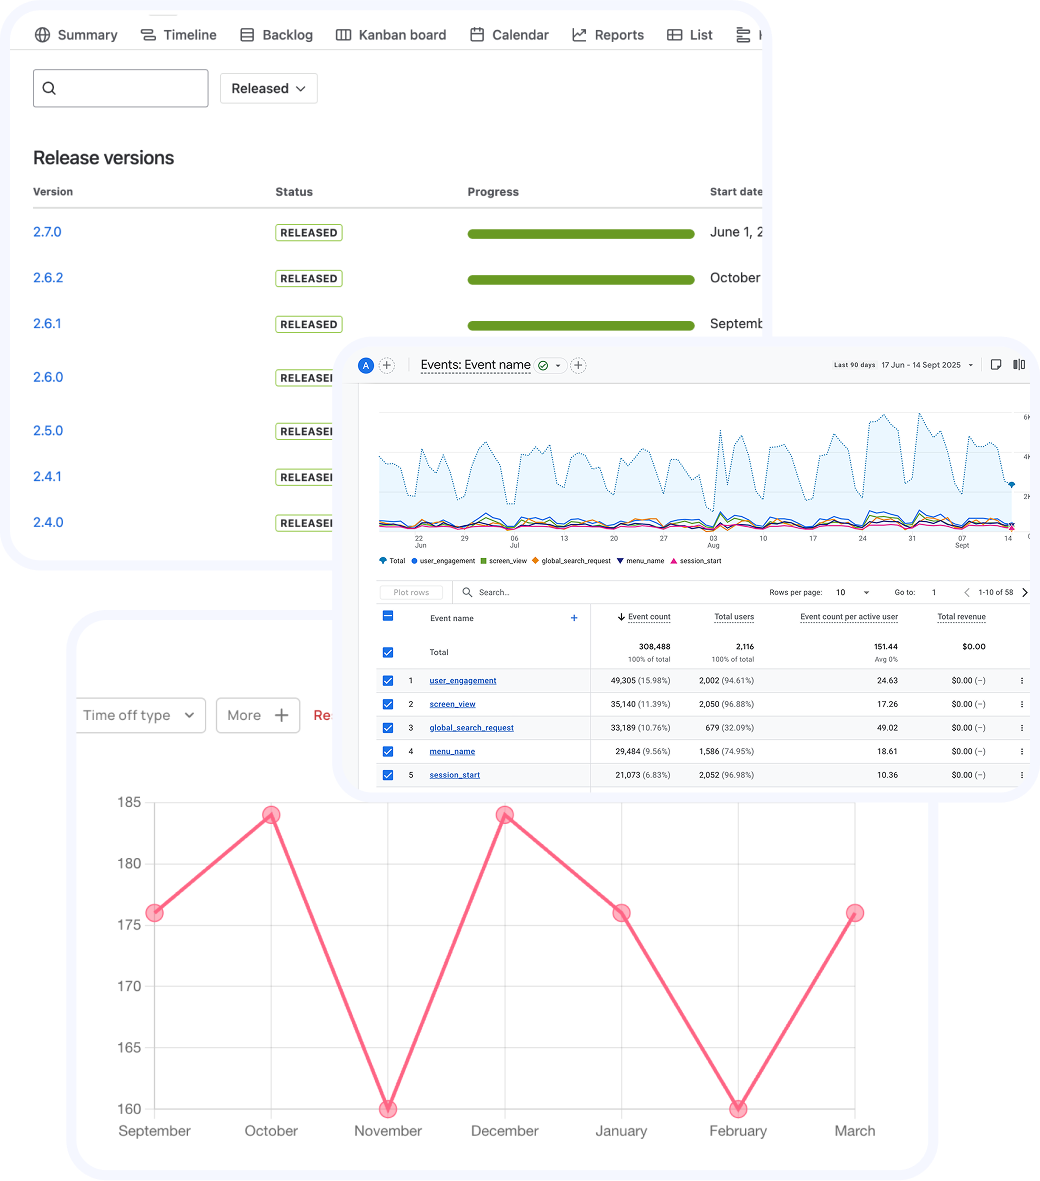
Task: Open the Reports tab
Action: point(608,35)
